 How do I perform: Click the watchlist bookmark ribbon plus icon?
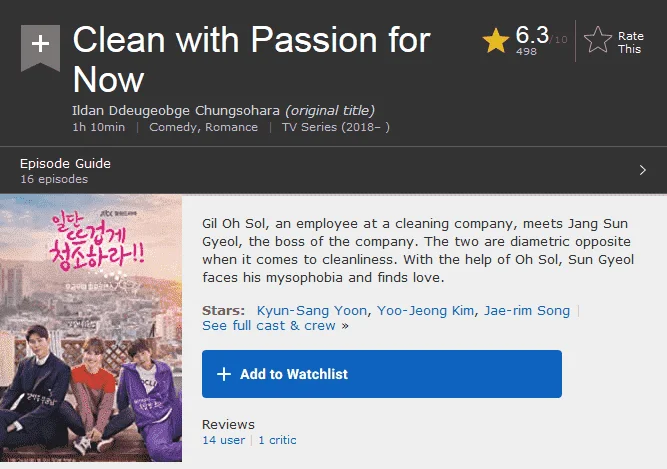click(x=40, y=47)
